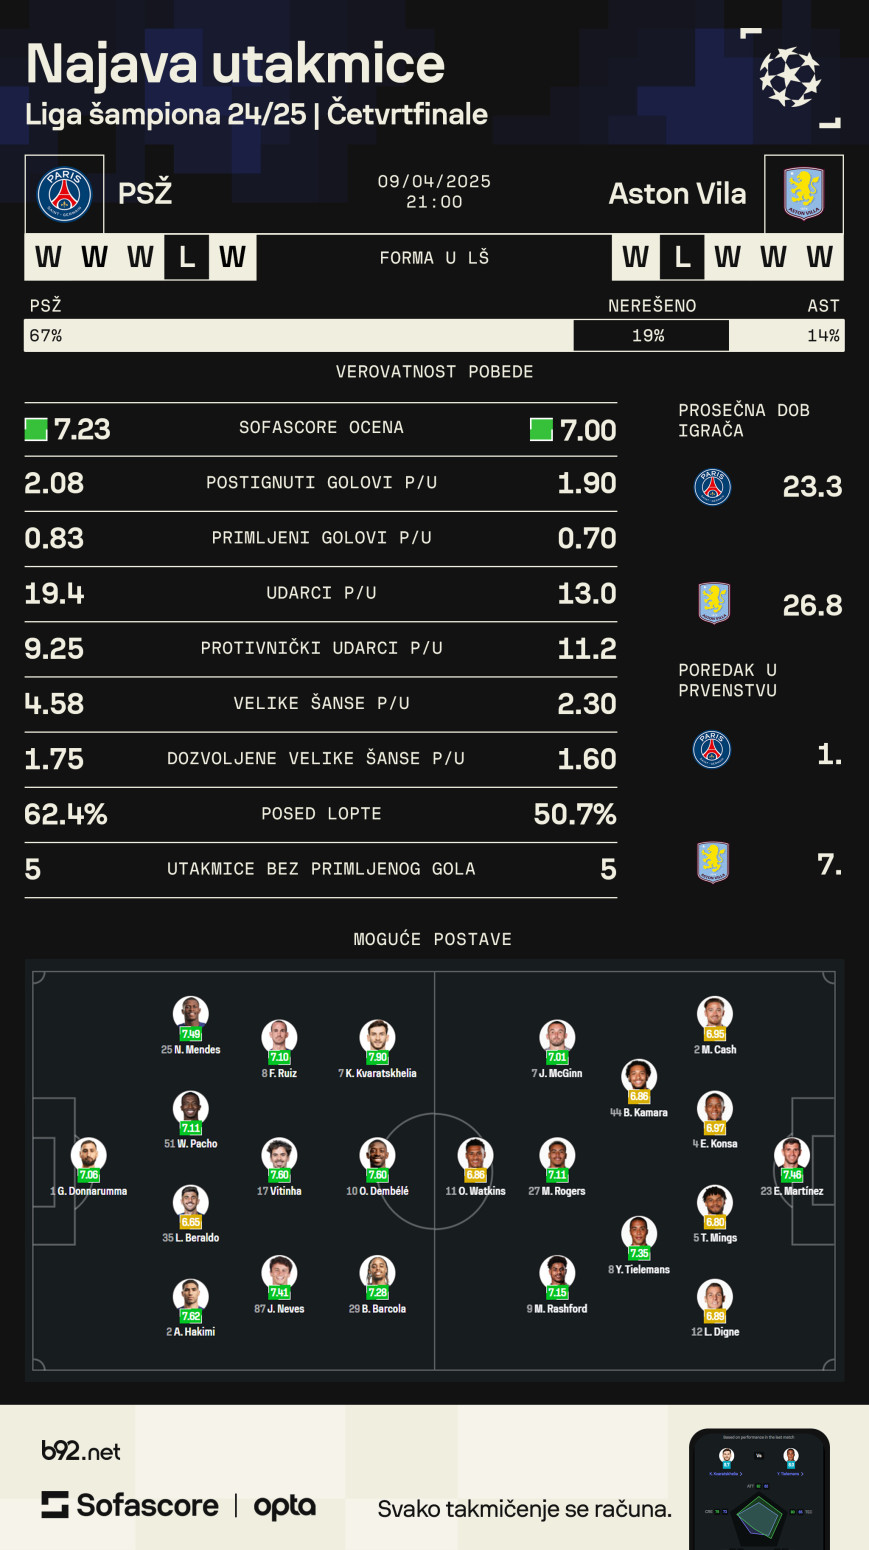The height and width of the screenshot is (1550, 869).
Task: Click the PSG crest in the header
Action: click(64, 194)
